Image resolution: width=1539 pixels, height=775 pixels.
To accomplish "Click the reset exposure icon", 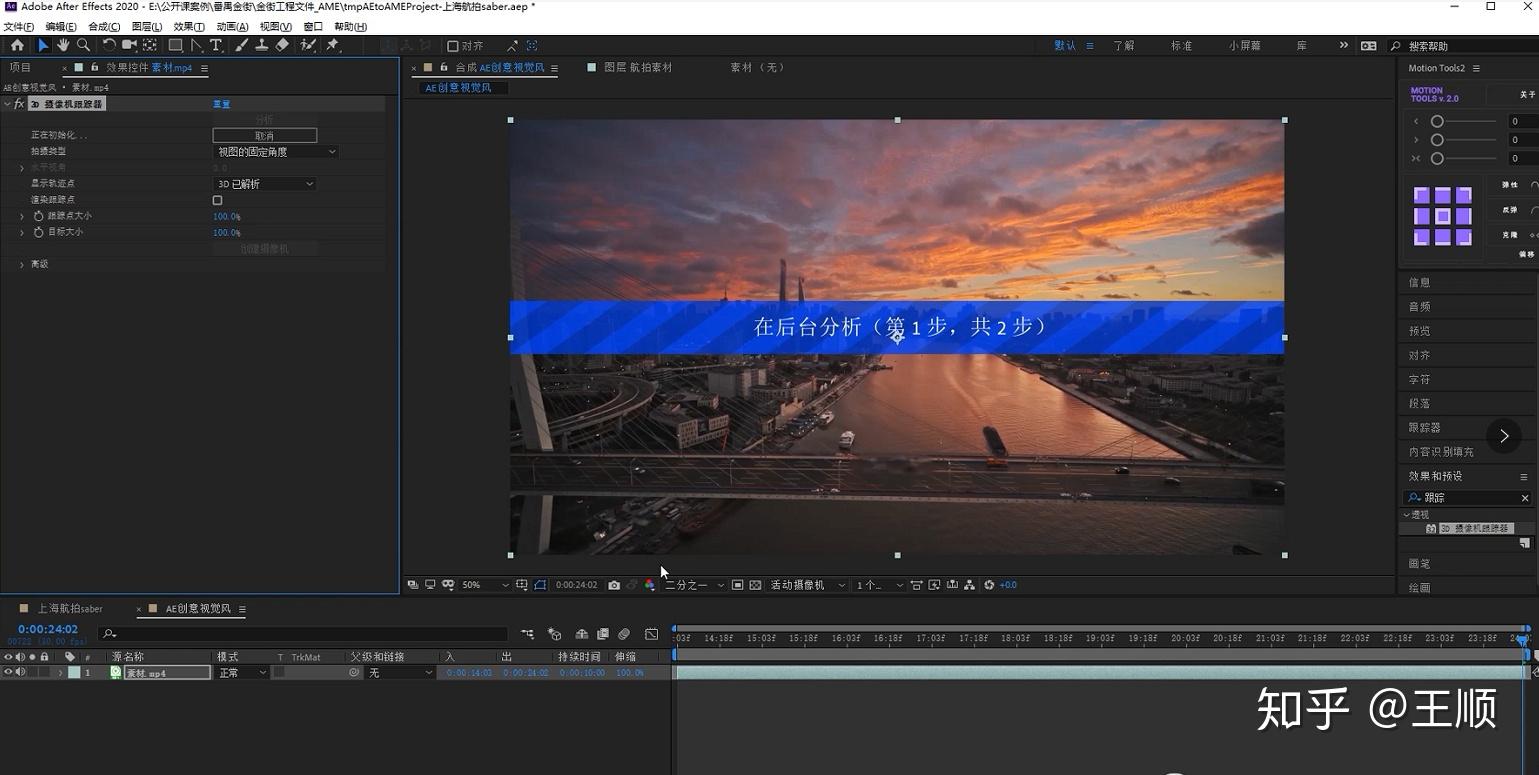I will coord(989,585).
